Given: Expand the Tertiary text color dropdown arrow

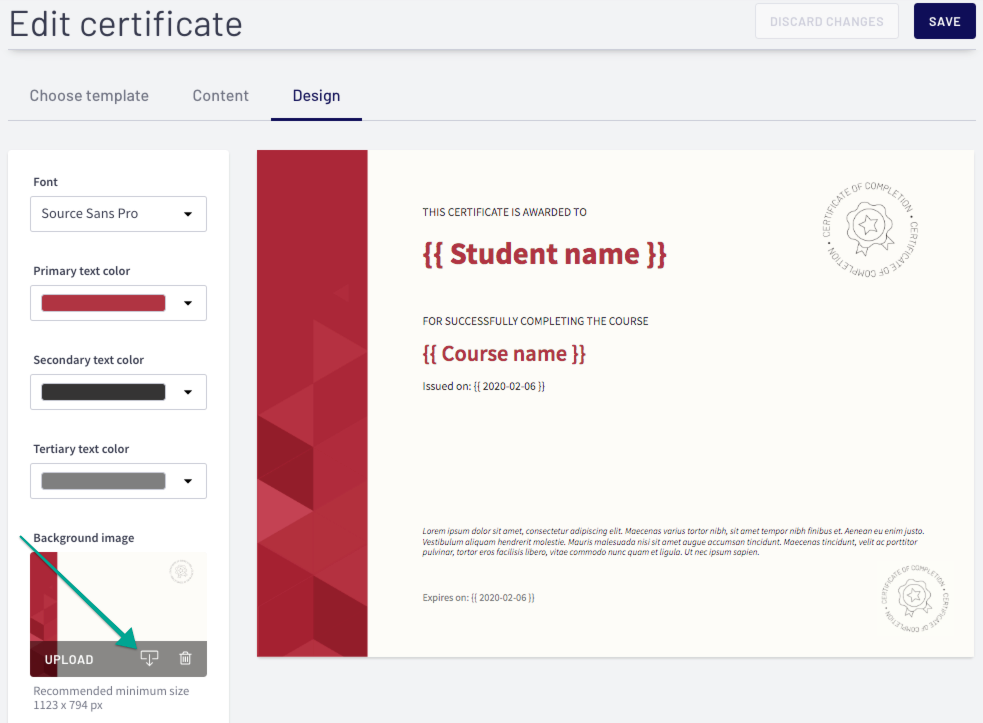Looking at the screenshot, I should [187, 481].
